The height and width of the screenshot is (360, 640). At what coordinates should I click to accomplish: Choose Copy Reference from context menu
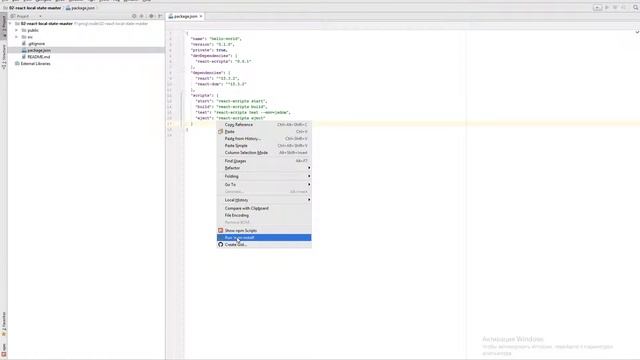[264, 125]
